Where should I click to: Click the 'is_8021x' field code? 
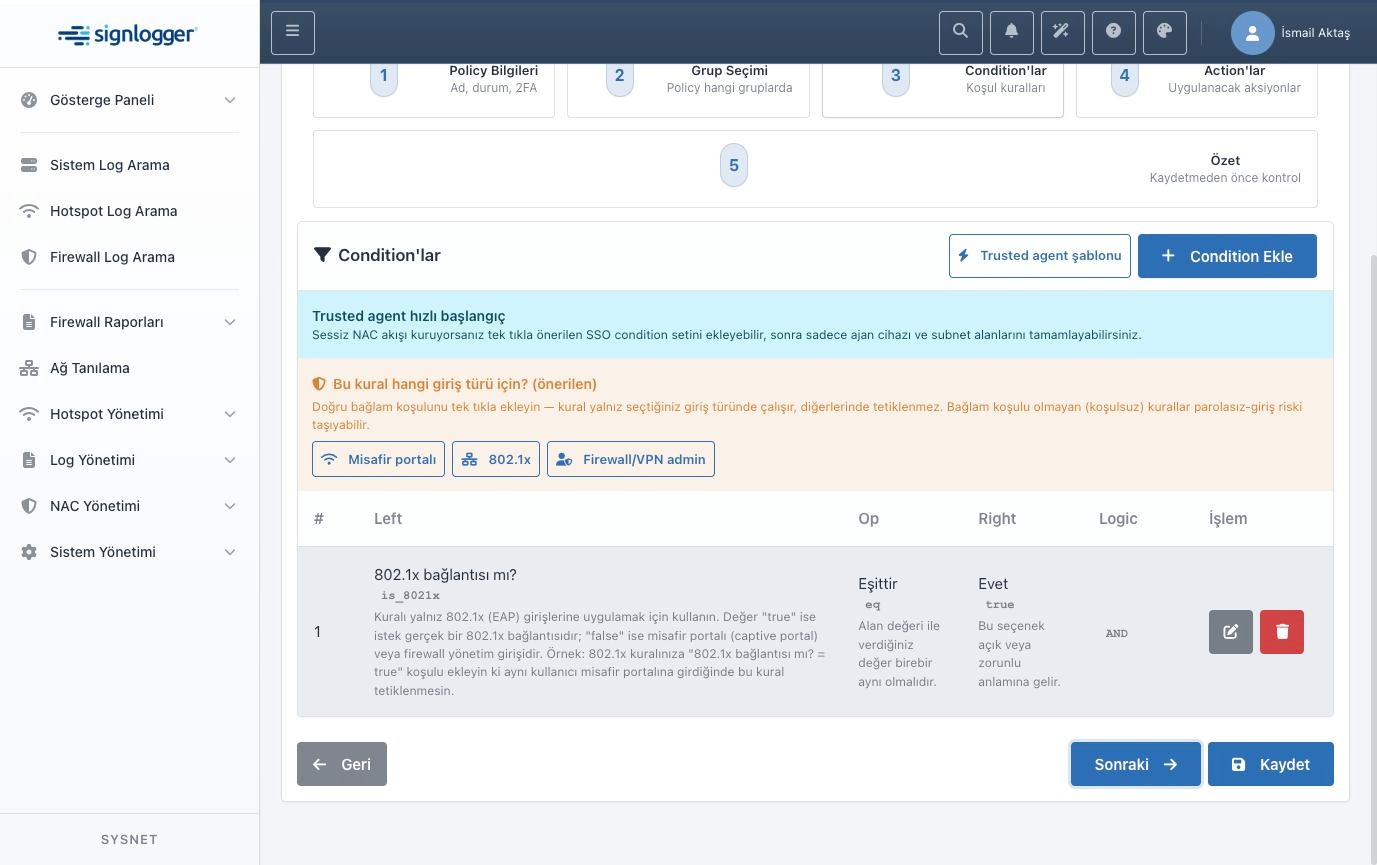click(410, 595)
